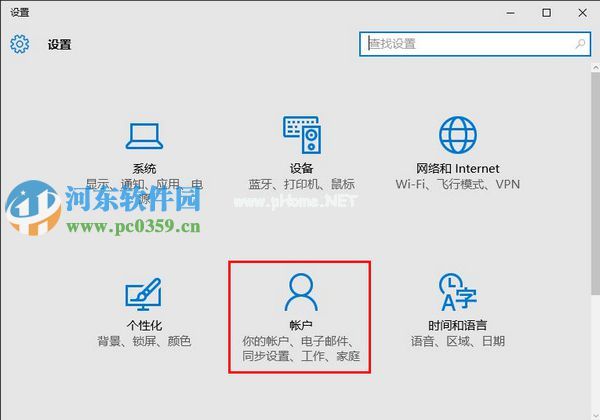Click the laptop icon for 系统

pos(144,135)
